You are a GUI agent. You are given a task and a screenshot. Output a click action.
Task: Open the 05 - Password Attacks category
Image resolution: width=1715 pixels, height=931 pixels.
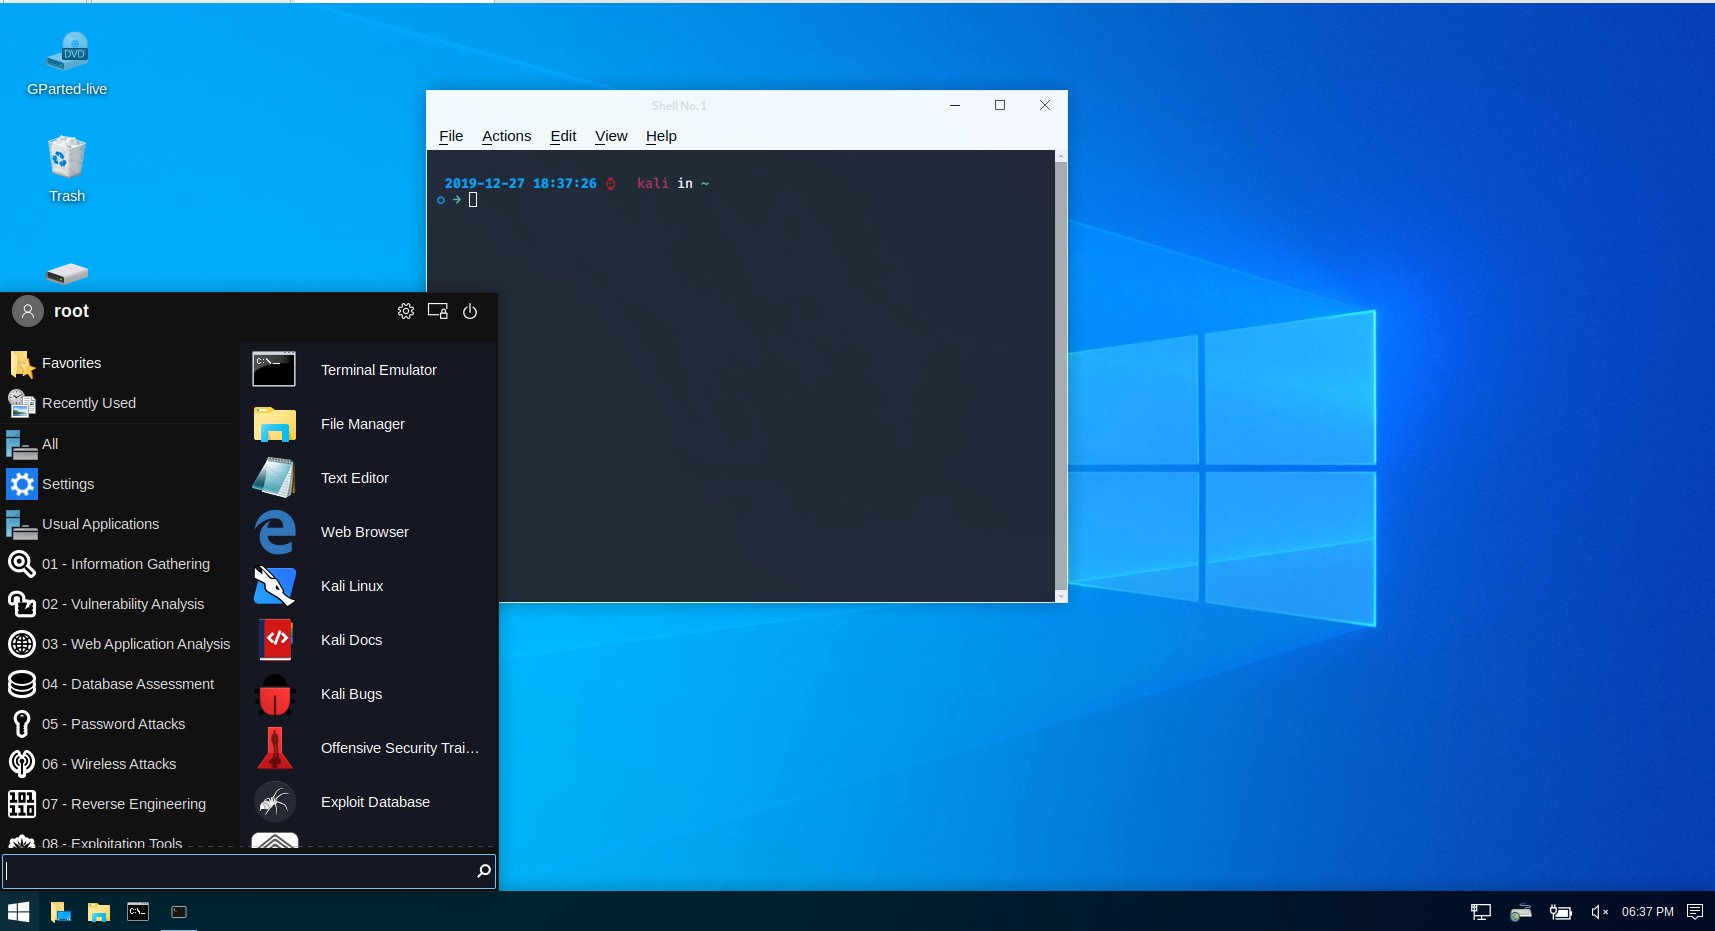coord(120,724)
